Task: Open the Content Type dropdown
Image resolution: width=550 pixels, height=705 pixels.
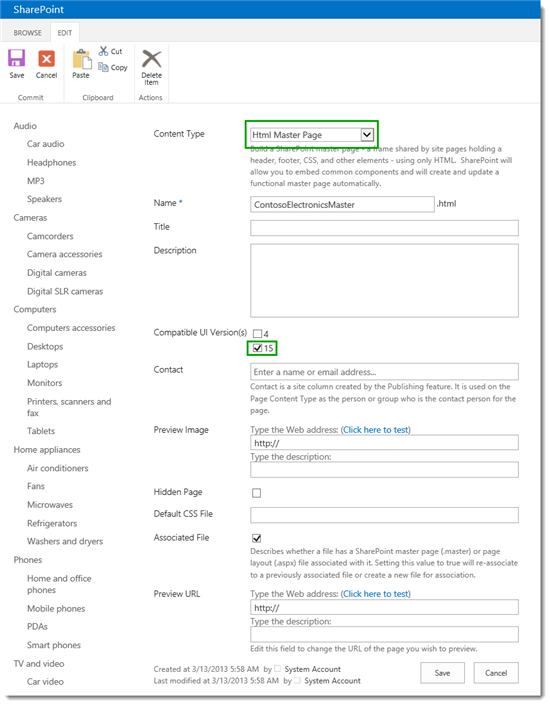Action: pyautogui.click(x=312, y=134)
